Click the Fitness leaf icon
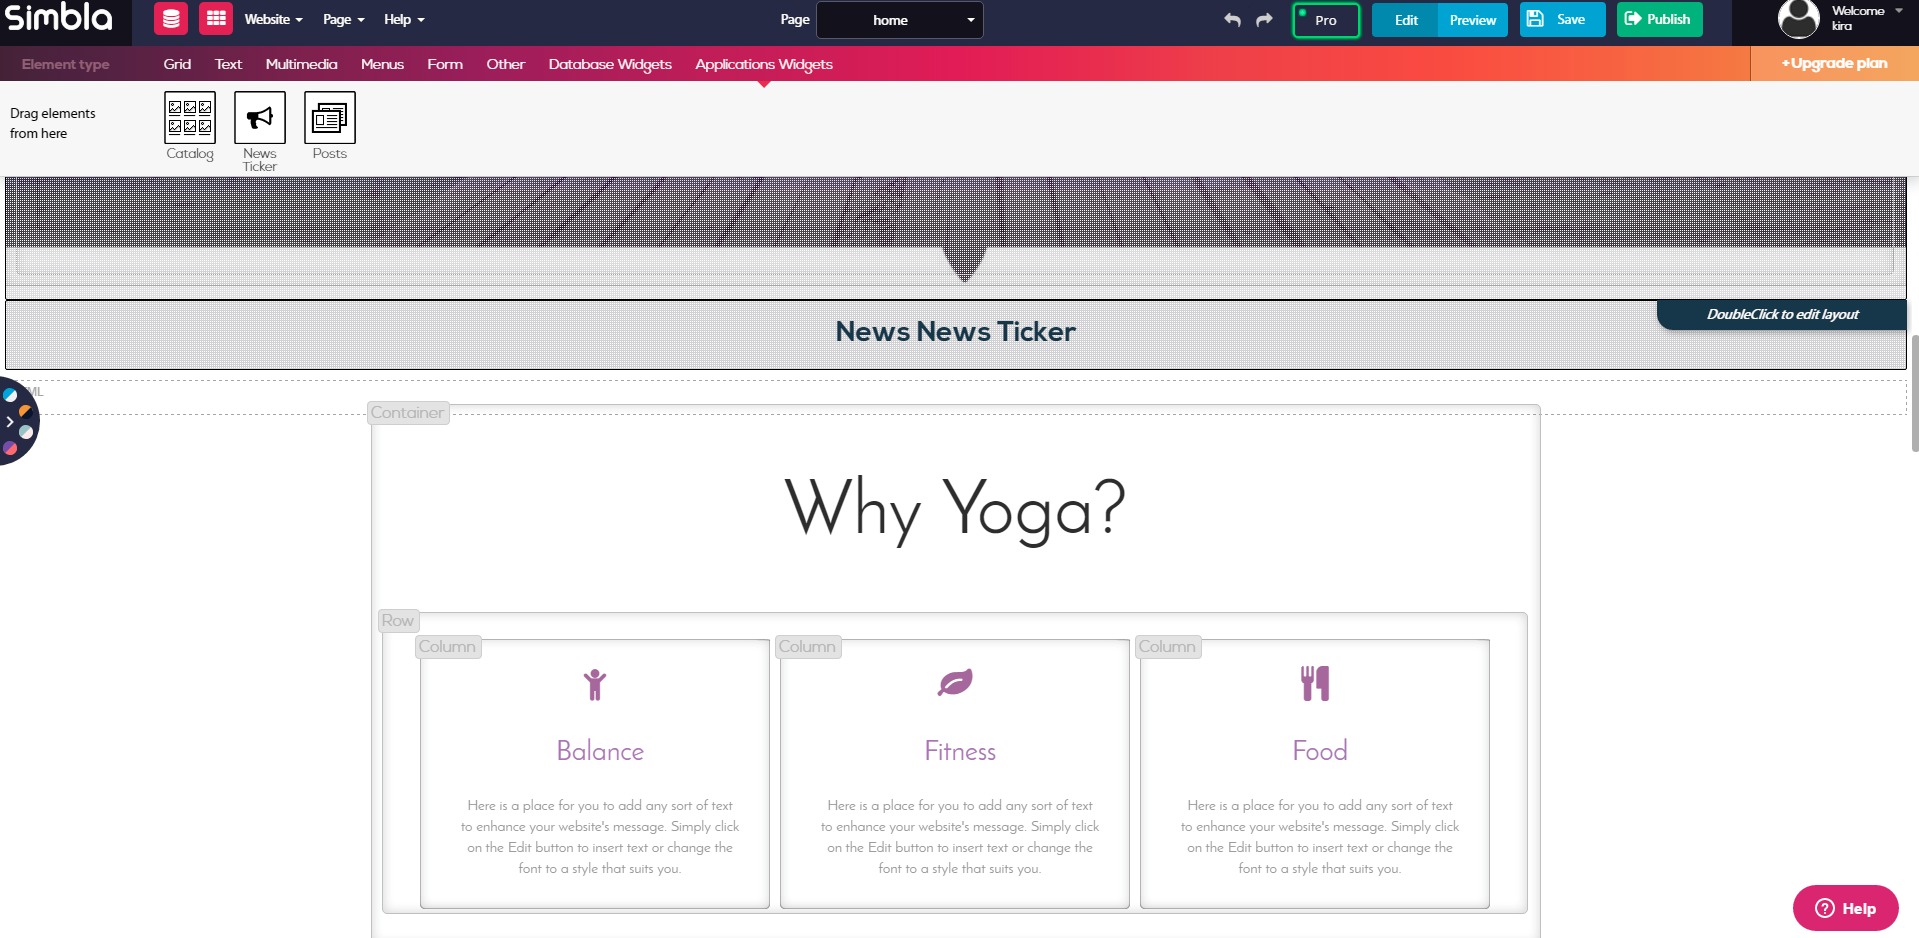Image resolution: width=1919 pixels, height=938 pixels. [955, 683]
